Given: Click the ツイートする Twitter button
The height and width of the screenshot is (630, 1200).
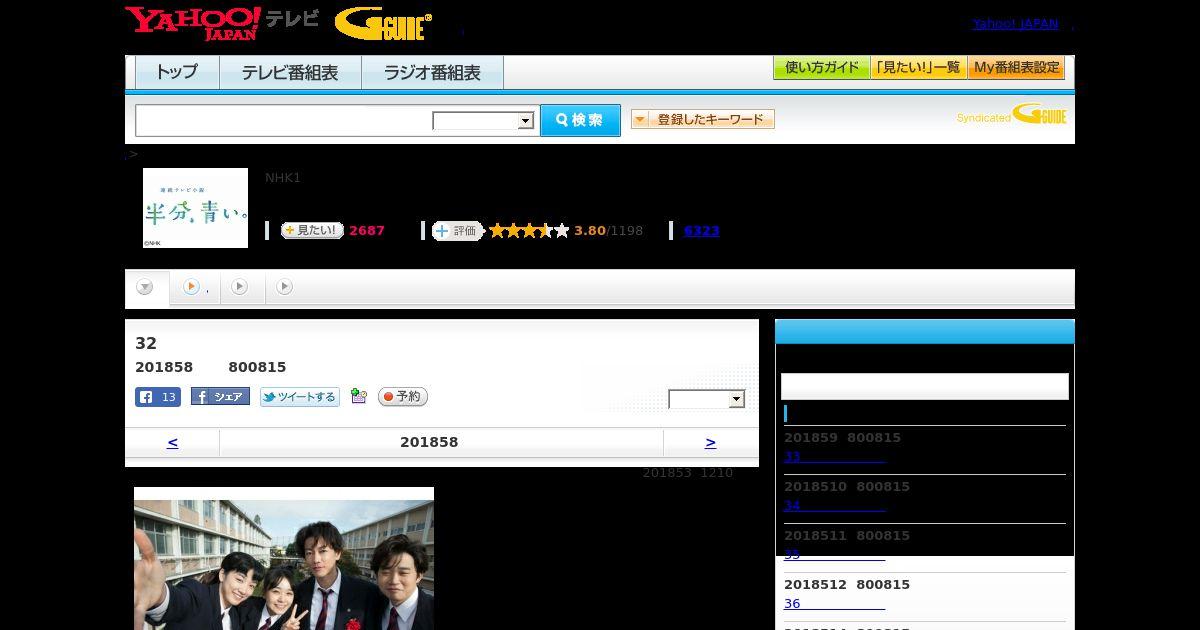Looking at the screenshot, I should (x=300, y=397).
